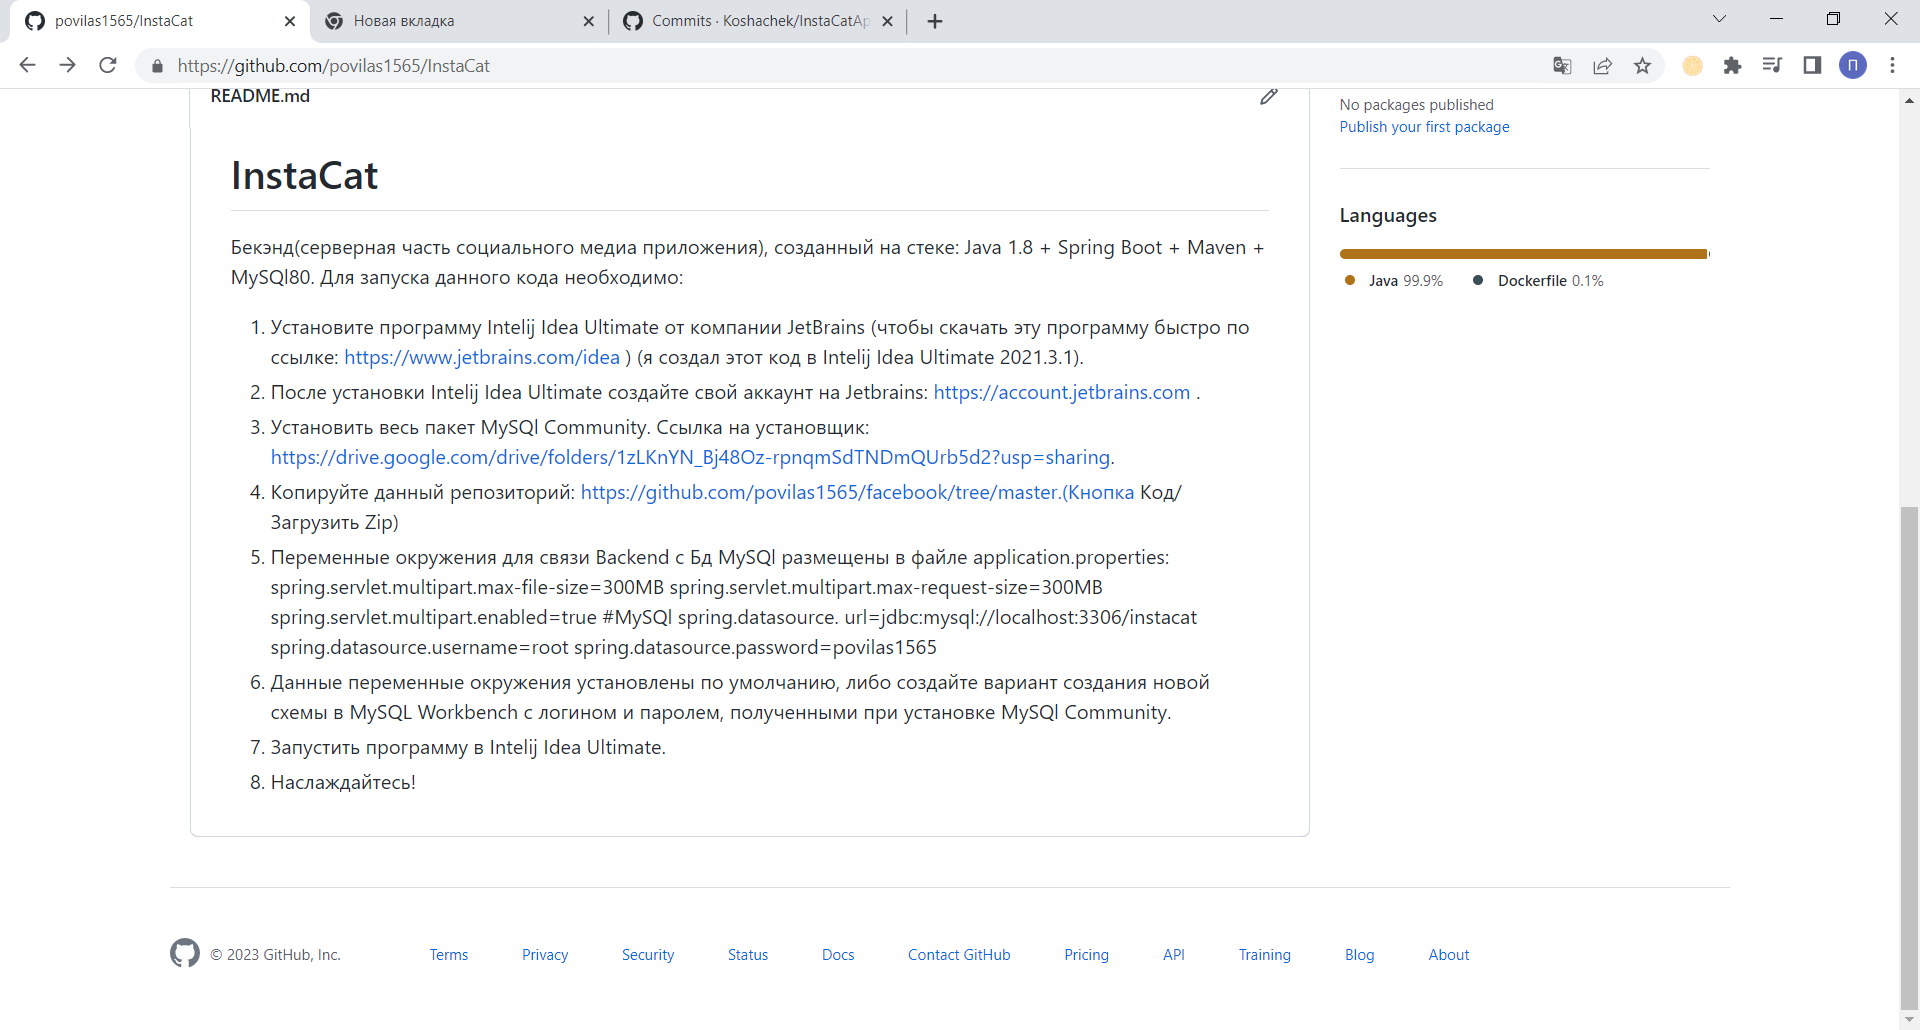This screenshot has height=1030, width=1920.
Task: Switch to Новая вкладка tab
Action: 460,21
